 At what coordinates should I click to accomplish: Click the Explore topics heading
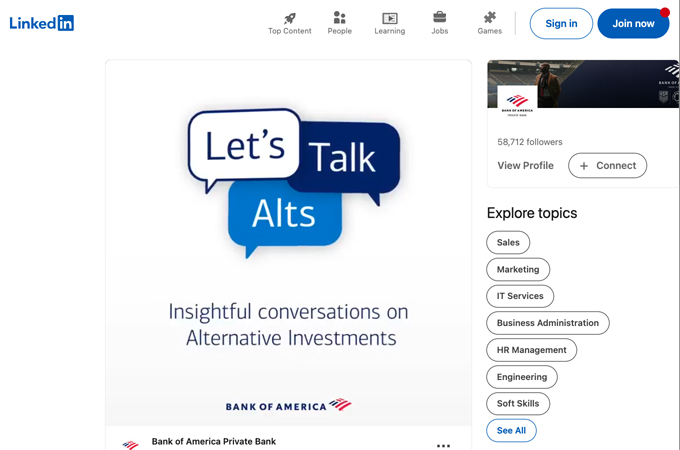(532, 213)
